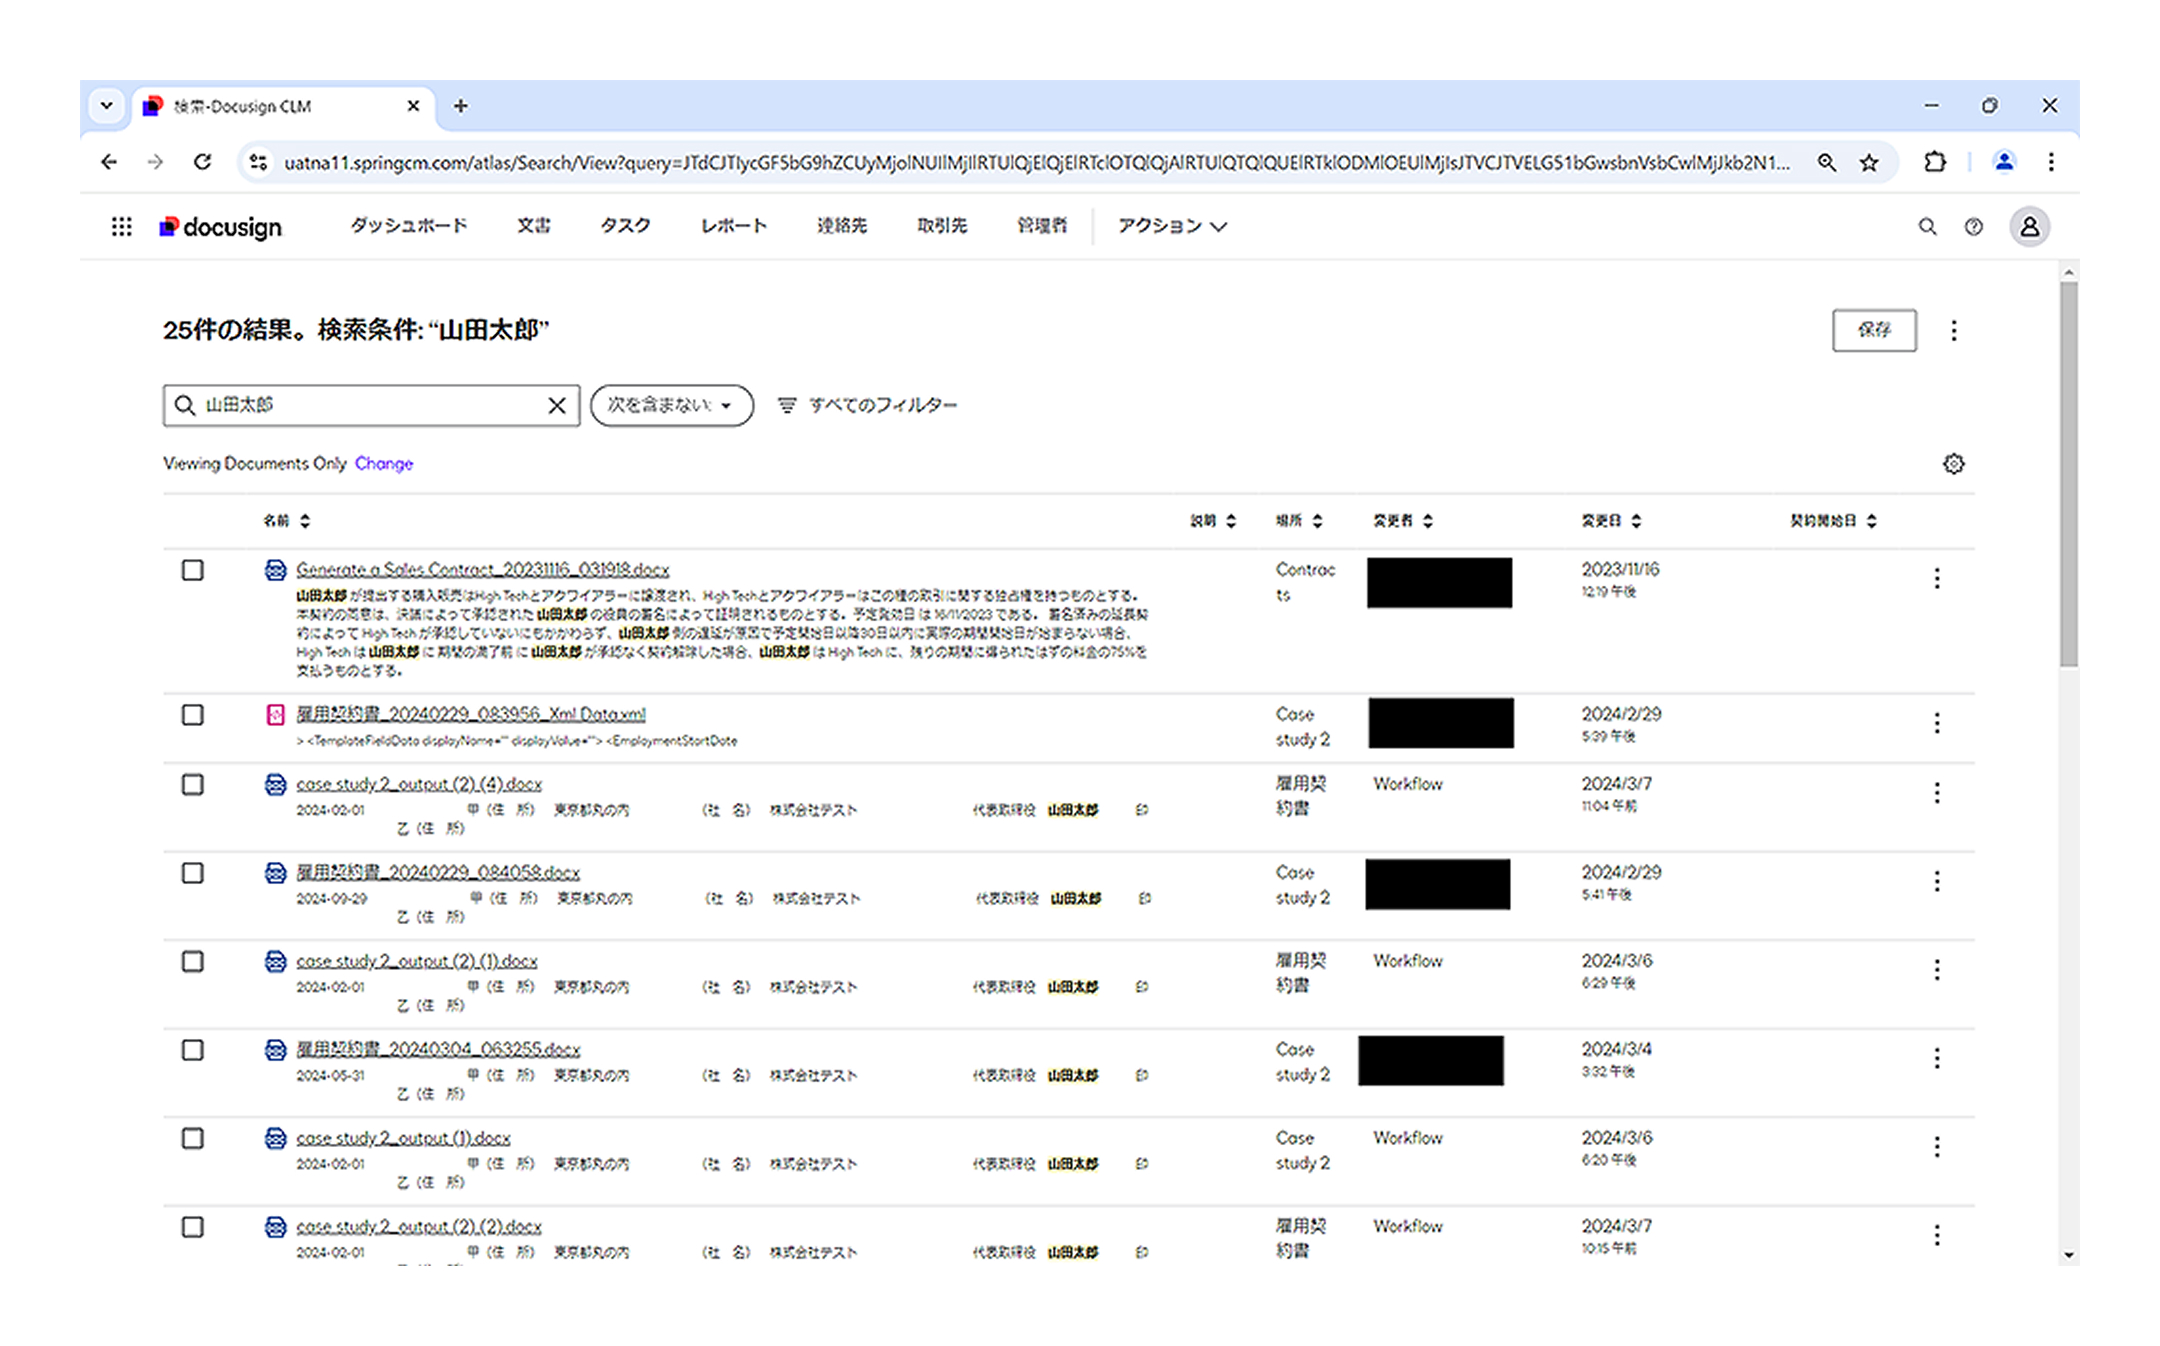Open the help question mark icon
Viewport: 2160px width, 1346px height.
point(1973,227)
